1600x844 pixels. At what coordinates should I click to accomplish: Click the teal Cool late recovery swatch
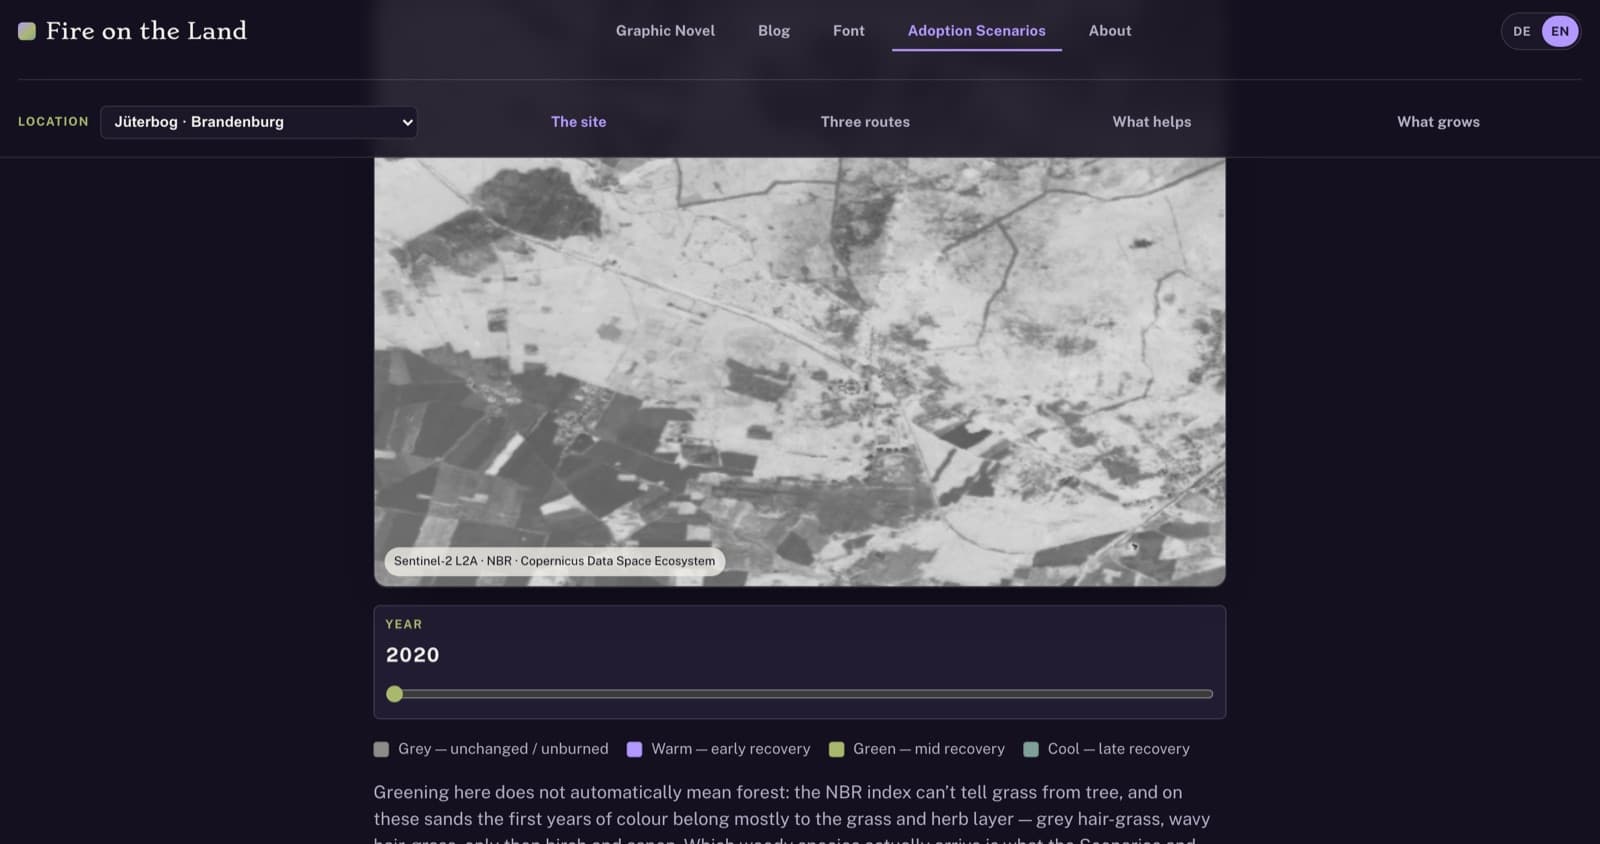click(1031, 749)
